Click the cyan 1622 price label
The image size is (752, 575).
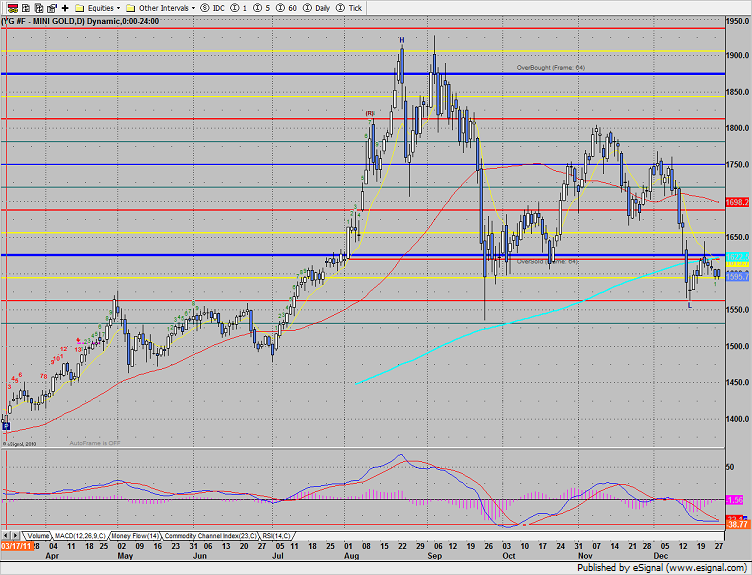(x=738, y=257)
